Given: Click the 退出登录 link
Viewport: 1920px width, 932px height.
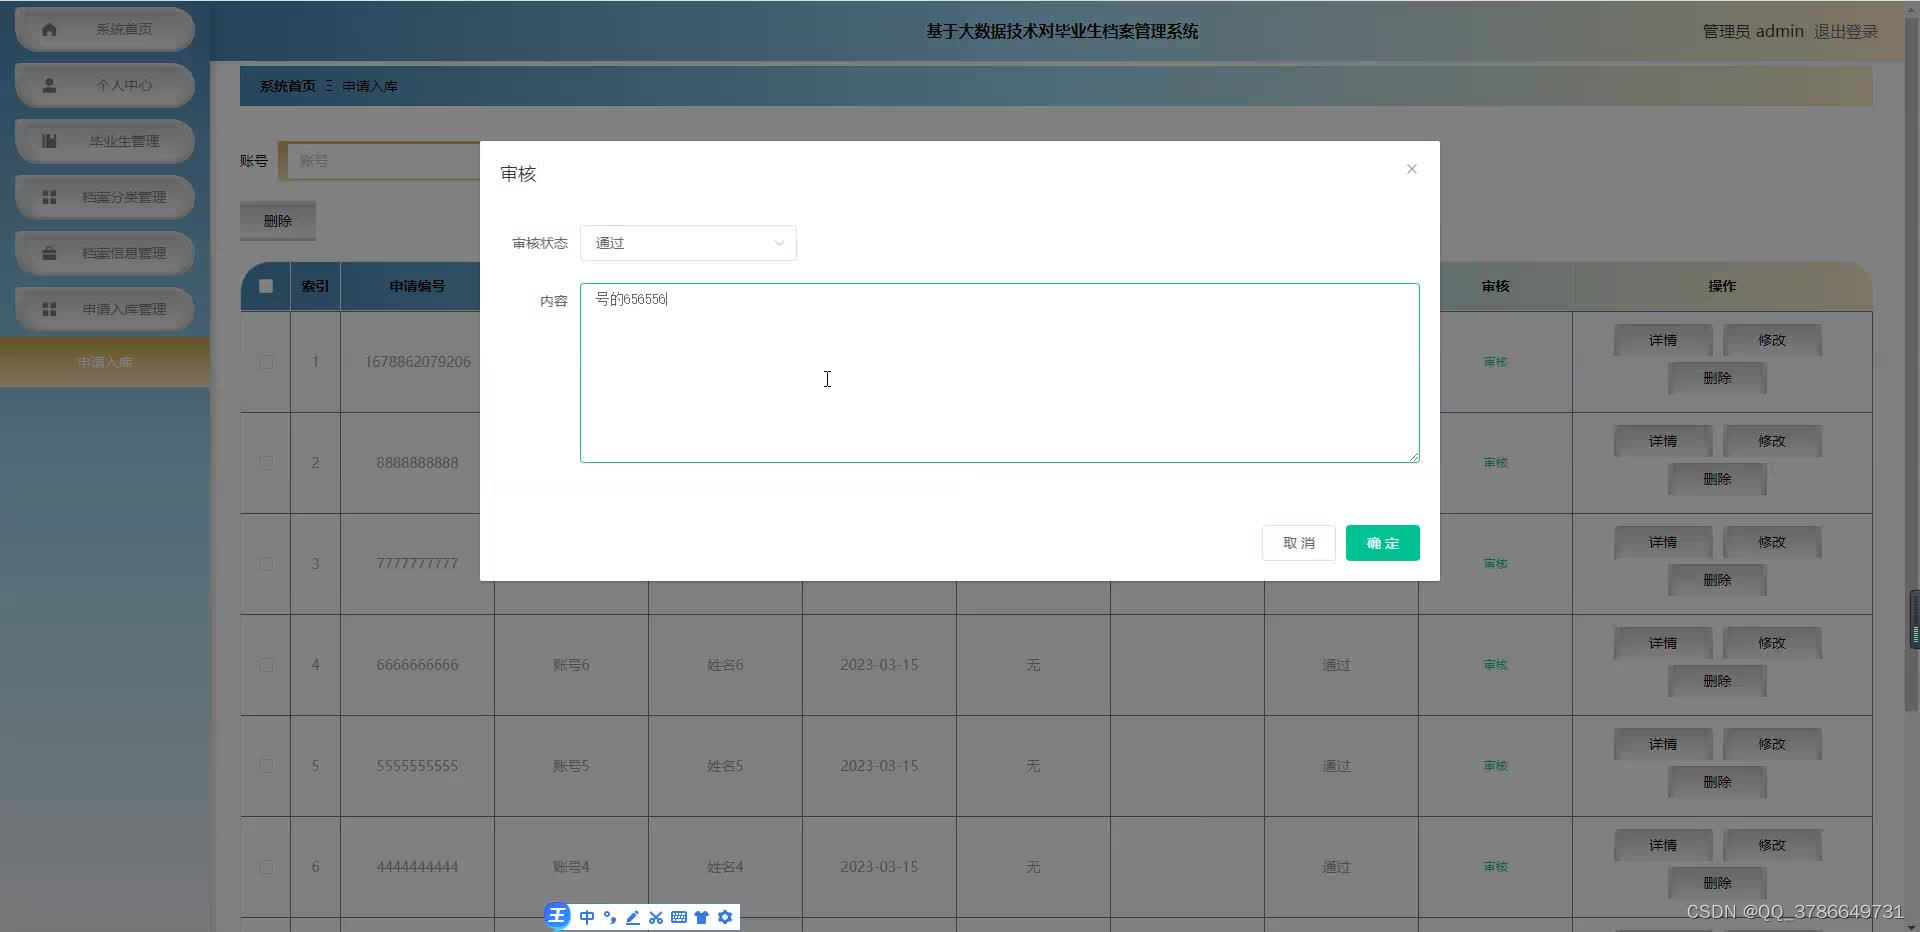Looking at the screenshot, I should point(1846,31).
